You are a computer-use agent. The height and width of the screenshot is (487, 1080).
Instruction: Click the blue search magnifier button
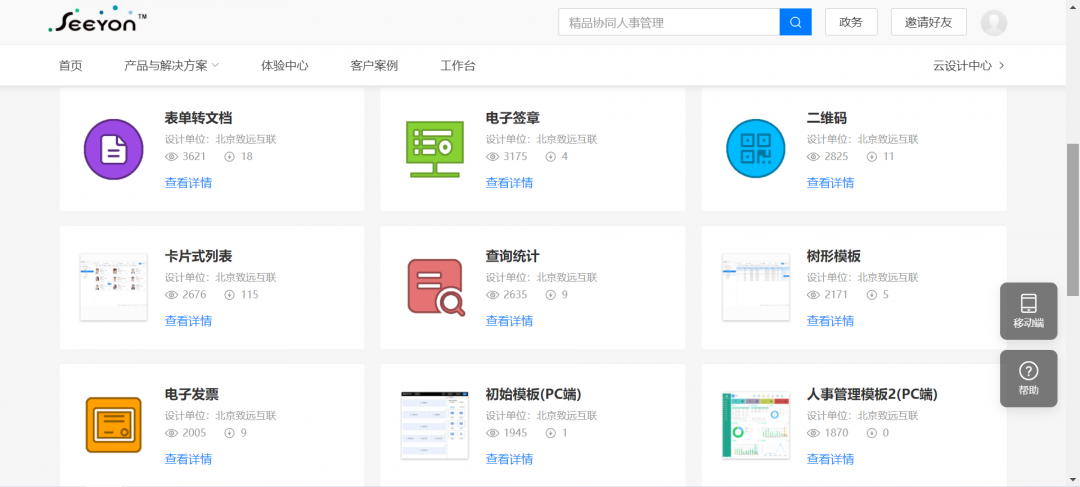coord(795,22)
